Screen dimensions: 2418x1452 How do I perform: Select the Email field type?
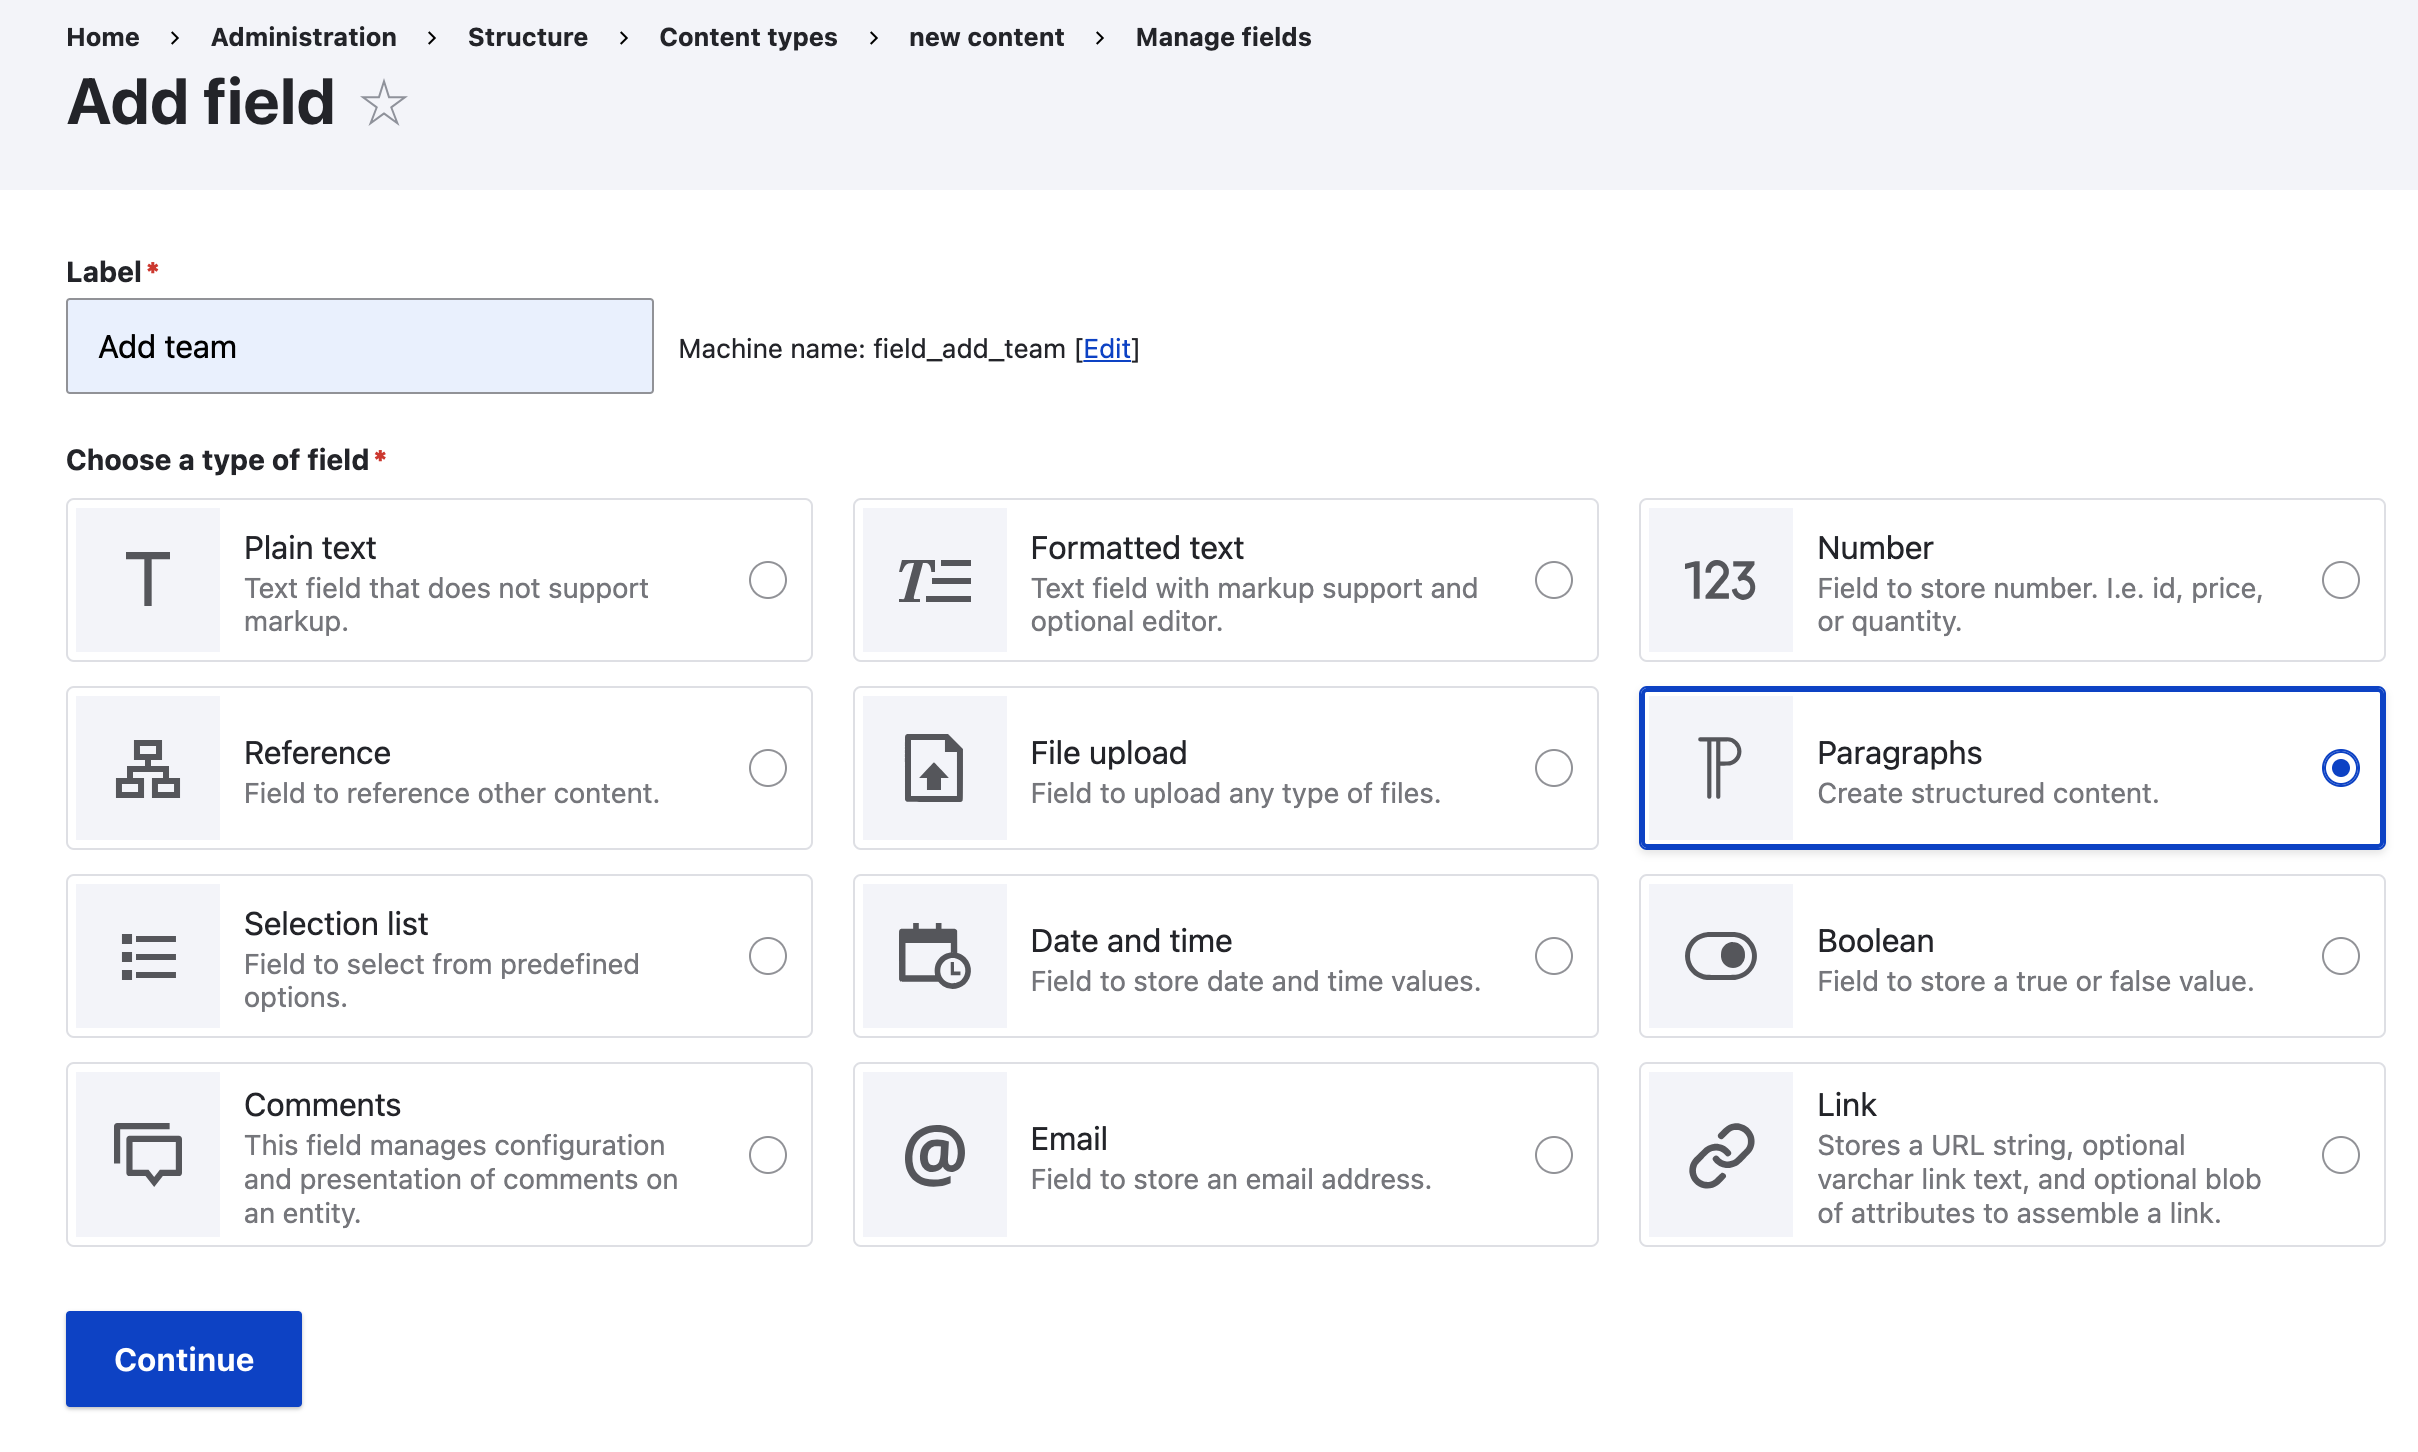point(1551,1157)
